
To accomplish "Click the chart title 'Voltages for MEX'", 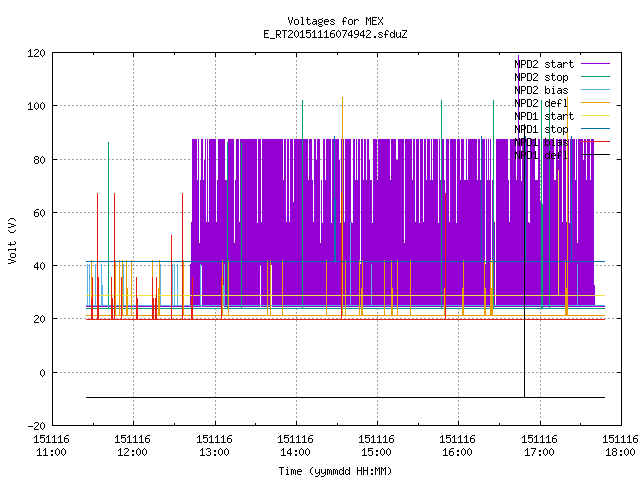I will pyautogui.click(x=335, y=21).
